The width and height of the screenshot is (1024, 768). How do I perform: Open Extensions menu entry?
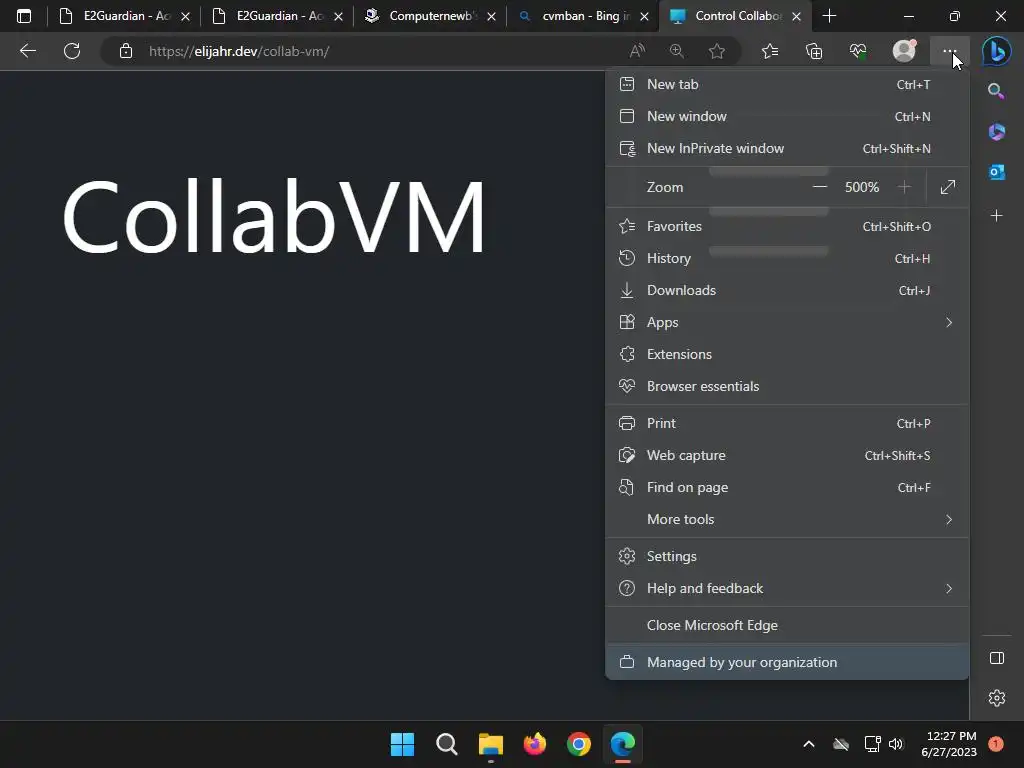tap(786, 355)
